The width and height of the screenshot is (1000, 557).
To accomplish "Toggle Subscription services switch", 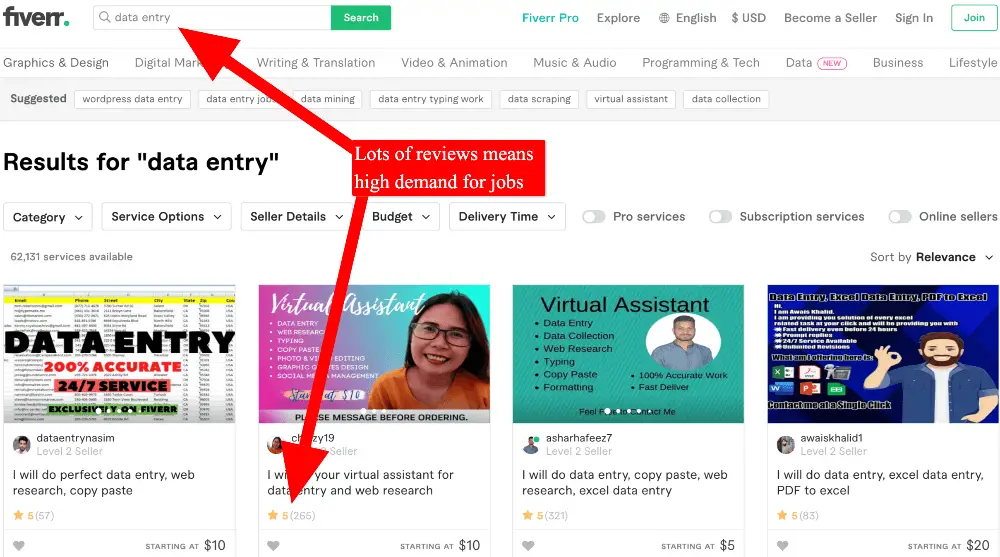I will click(720, 217).
